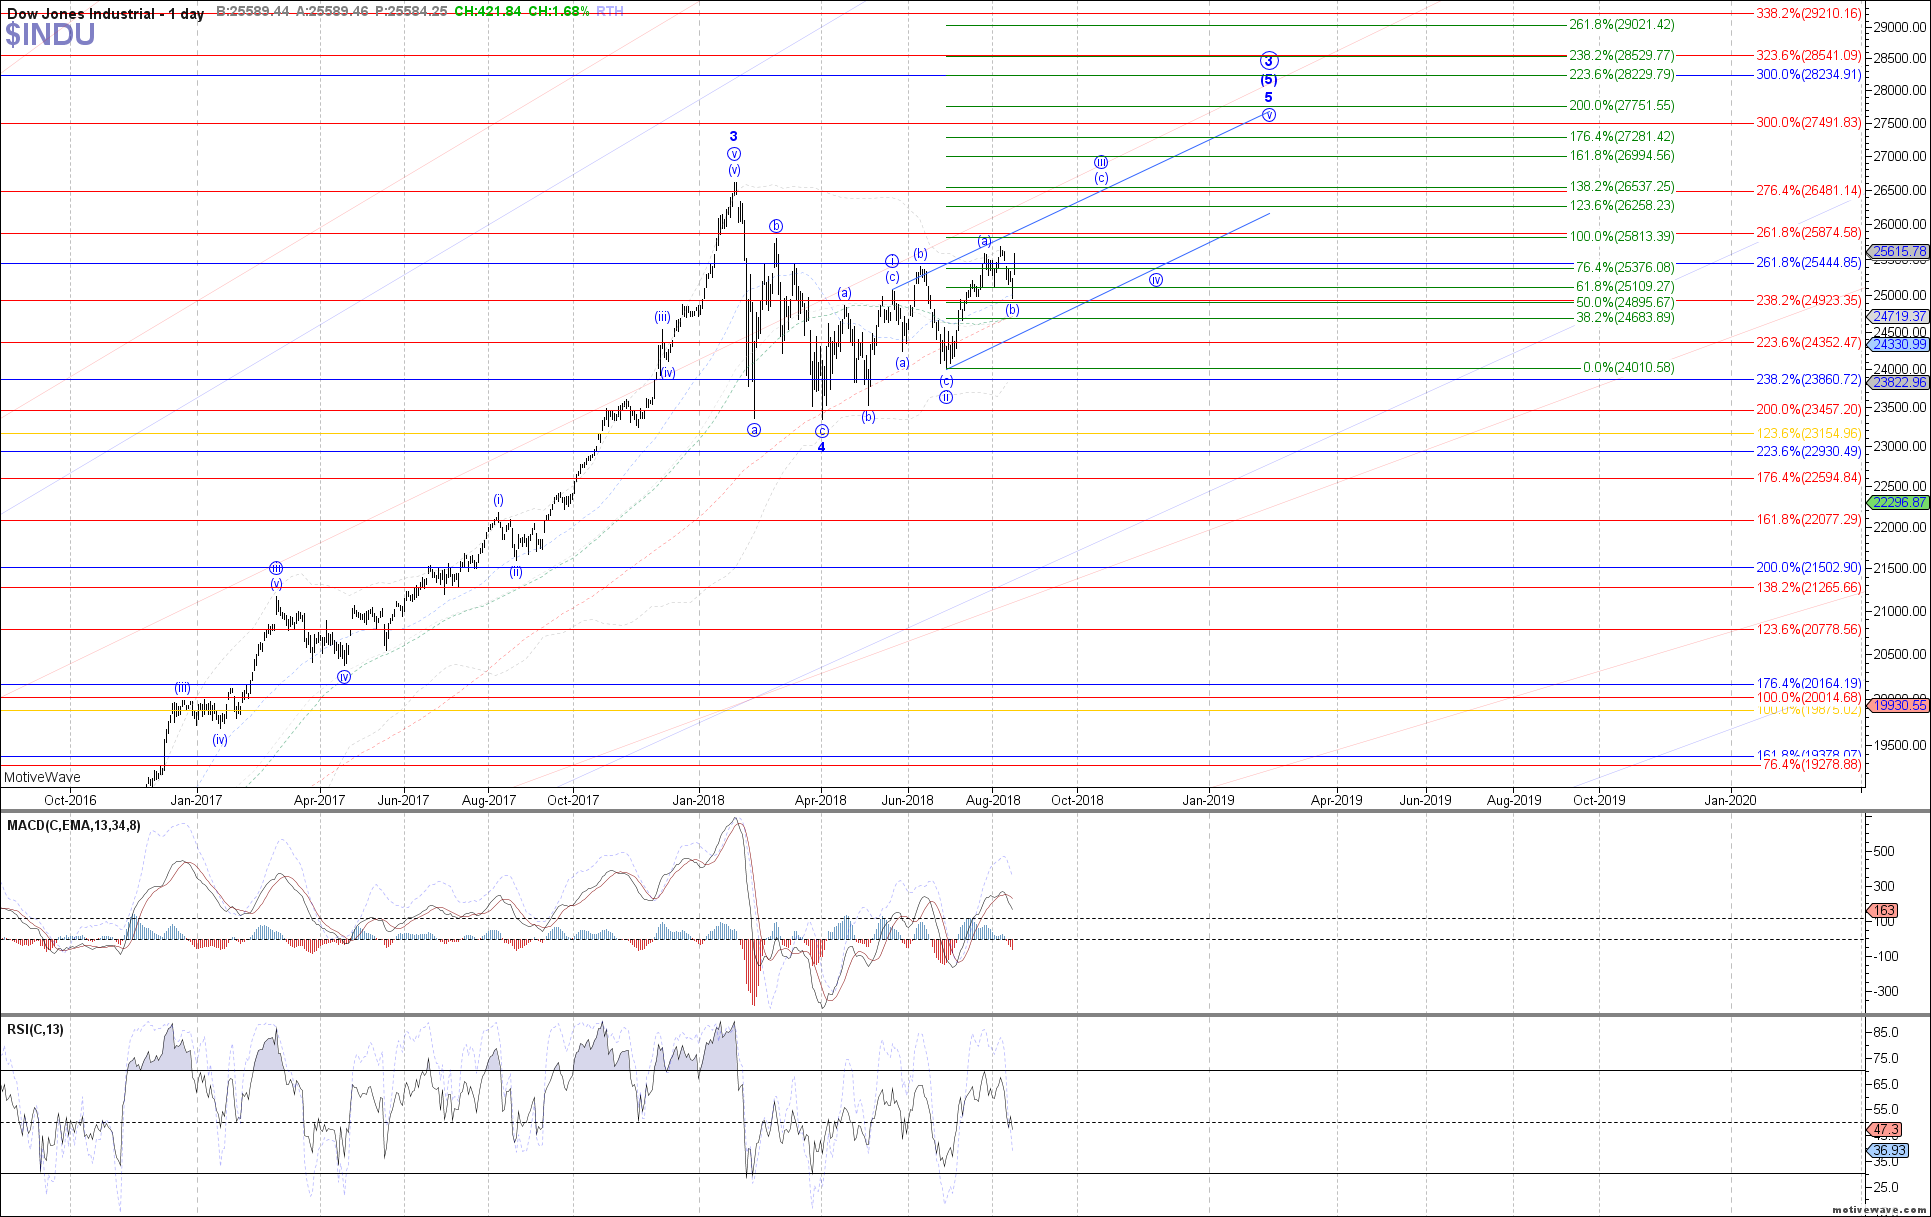Click the B:25589.44 bid value
1931x1217 pixels.
(252, 11)
